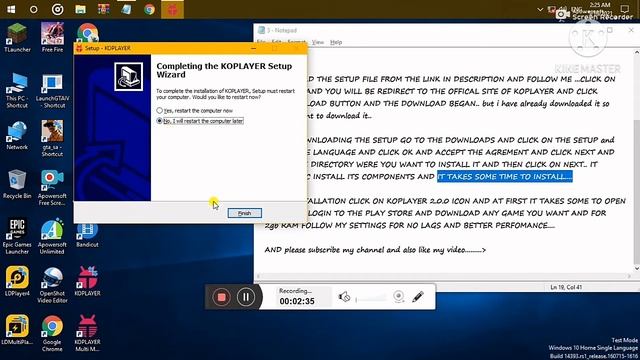Screen dimensions: 640x360
Task: Open Apowersoft Unlimited desktop icon
Action: (52, 237)
